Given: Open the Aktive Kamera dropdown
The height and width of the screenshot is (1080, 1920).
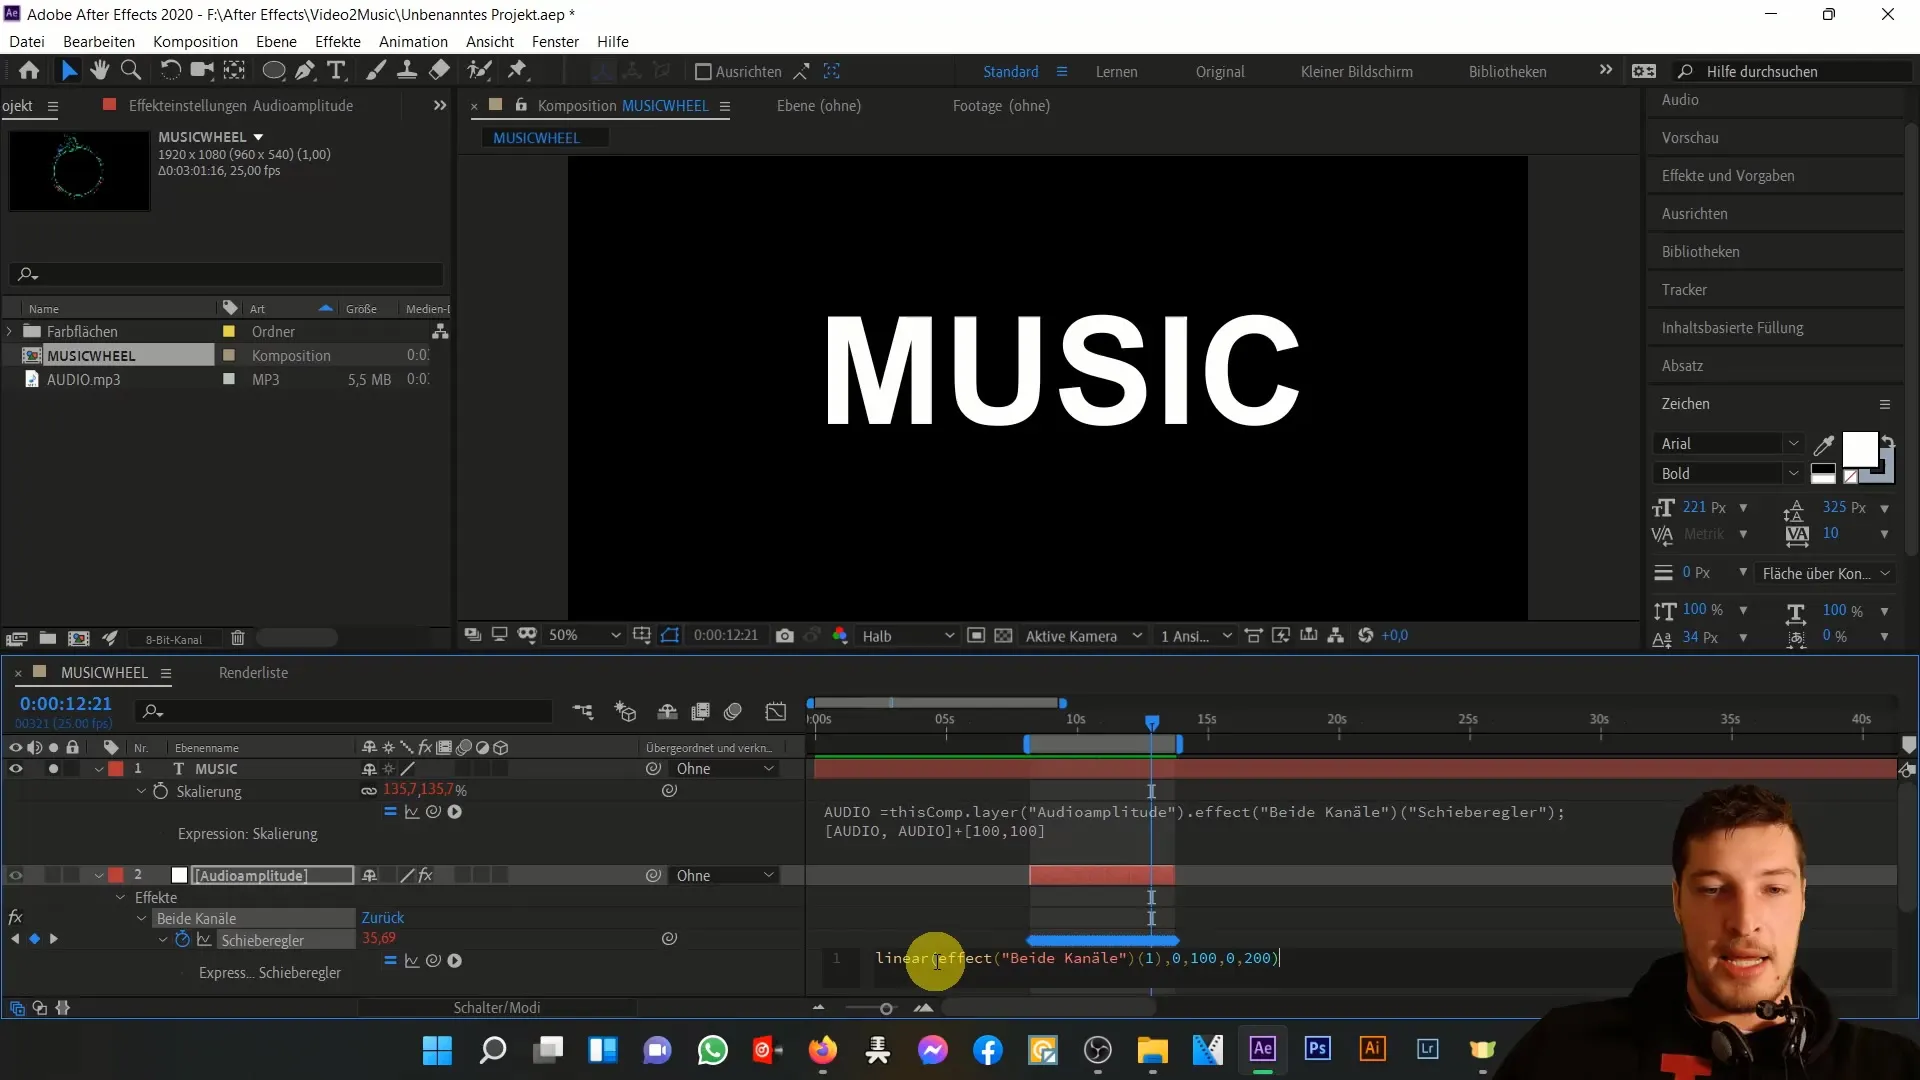Looking at the screenshot, I should coord(1083,636).
